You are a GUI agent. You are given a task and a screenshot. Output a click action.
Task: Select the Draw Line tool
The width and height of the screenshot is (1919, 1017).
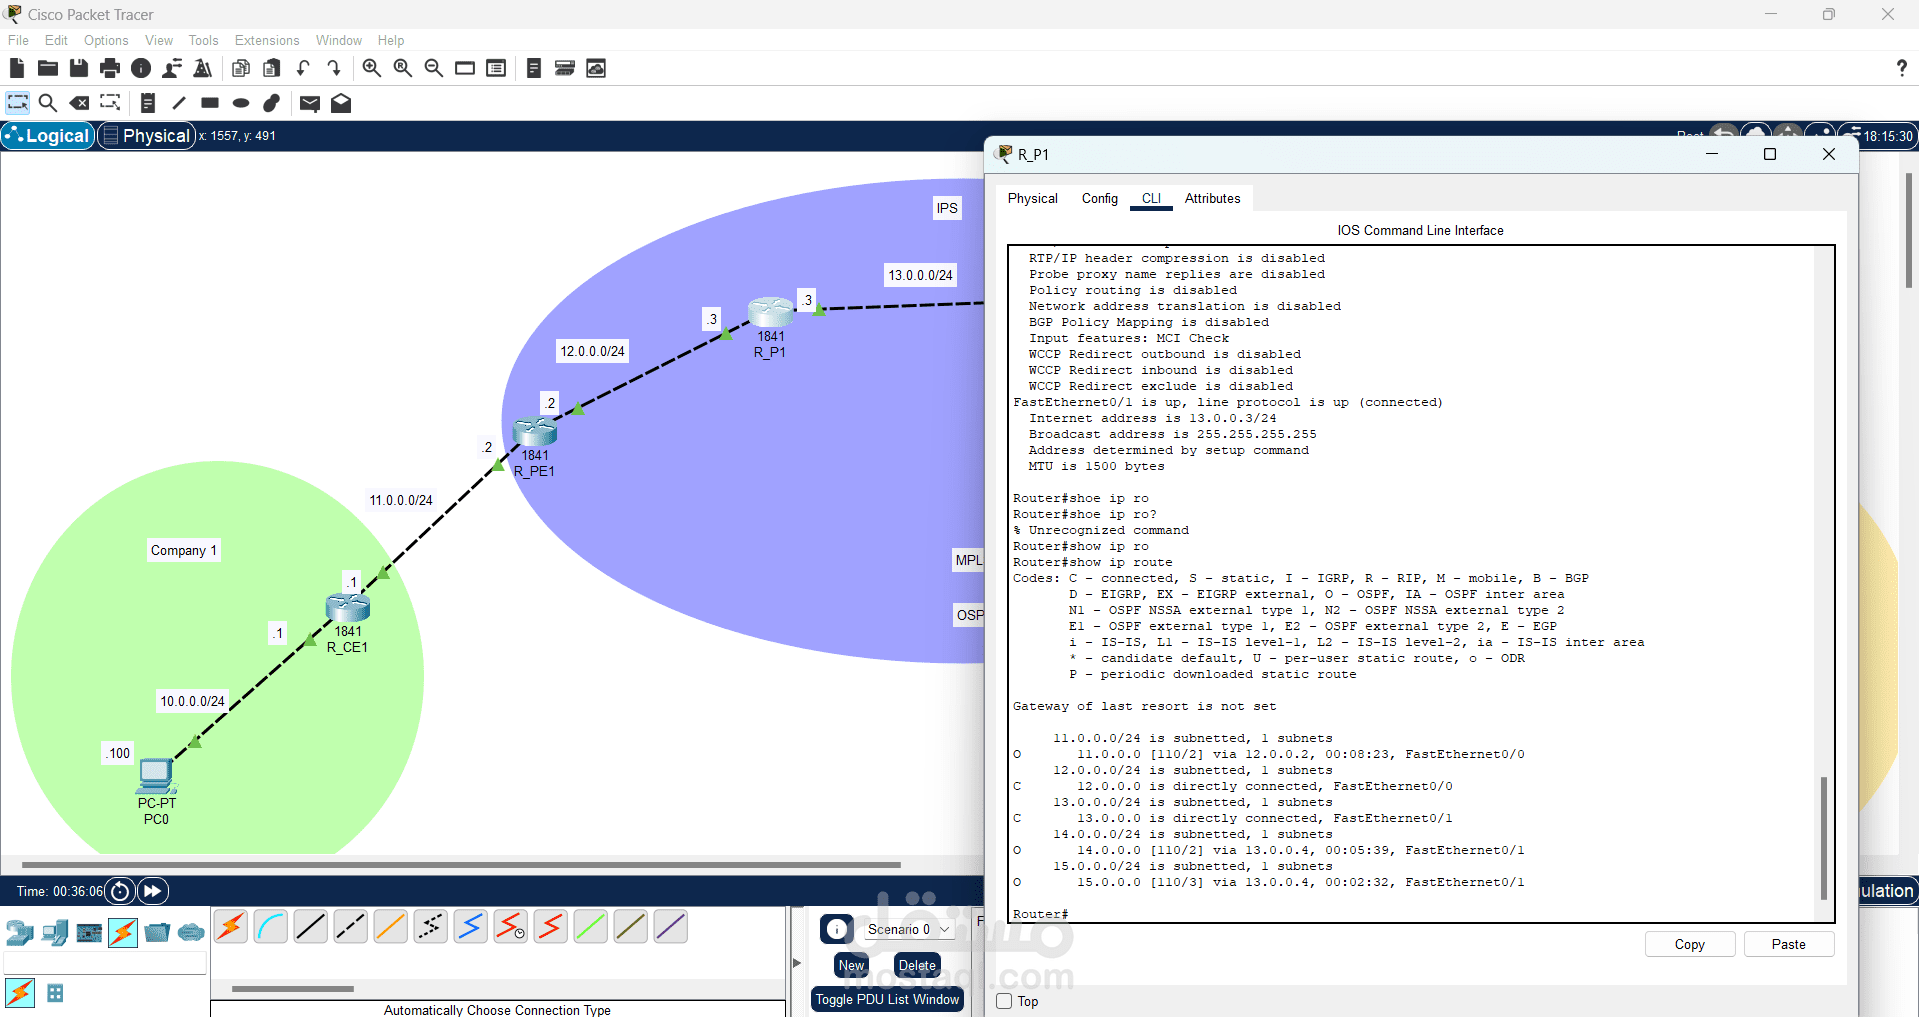179,103
